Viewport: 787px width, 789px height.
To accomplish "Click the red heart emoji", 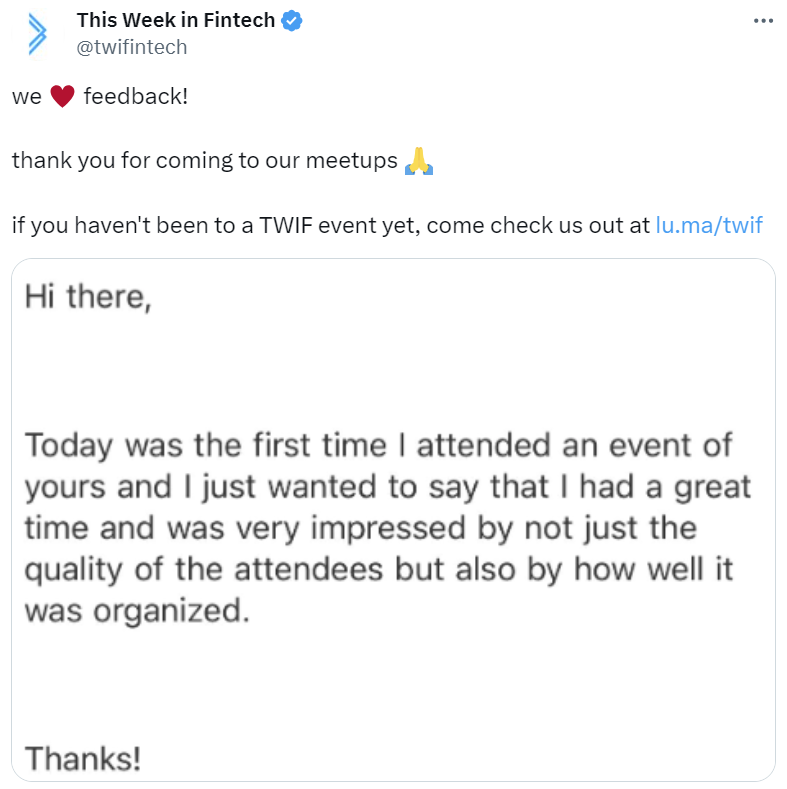I will point(62,96).
